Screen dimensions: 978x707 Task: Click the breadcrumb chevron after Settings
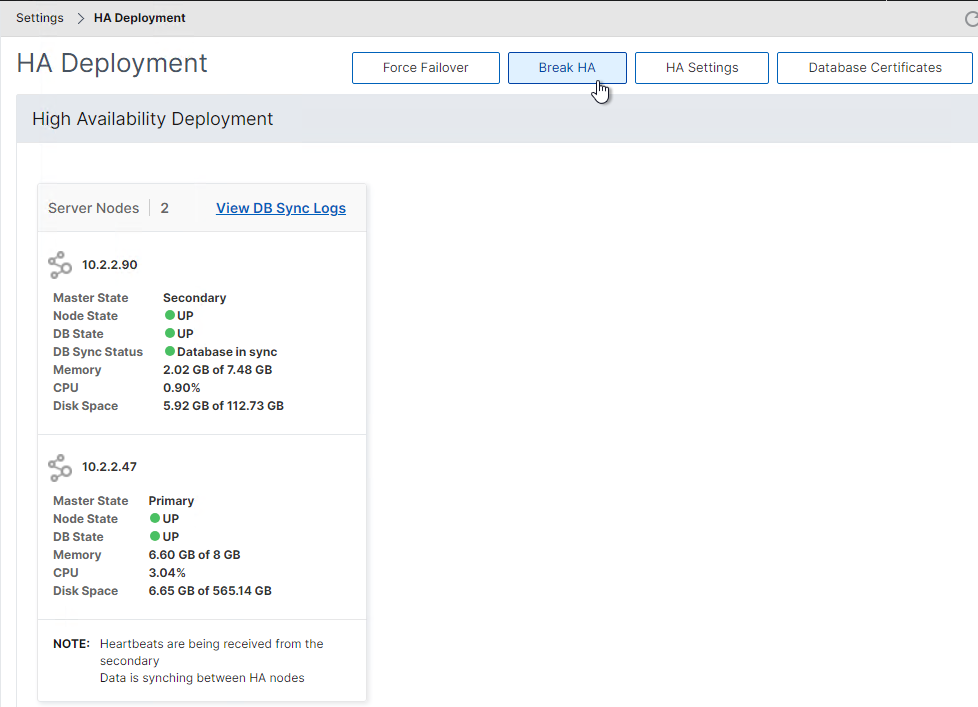coord(80,18)
